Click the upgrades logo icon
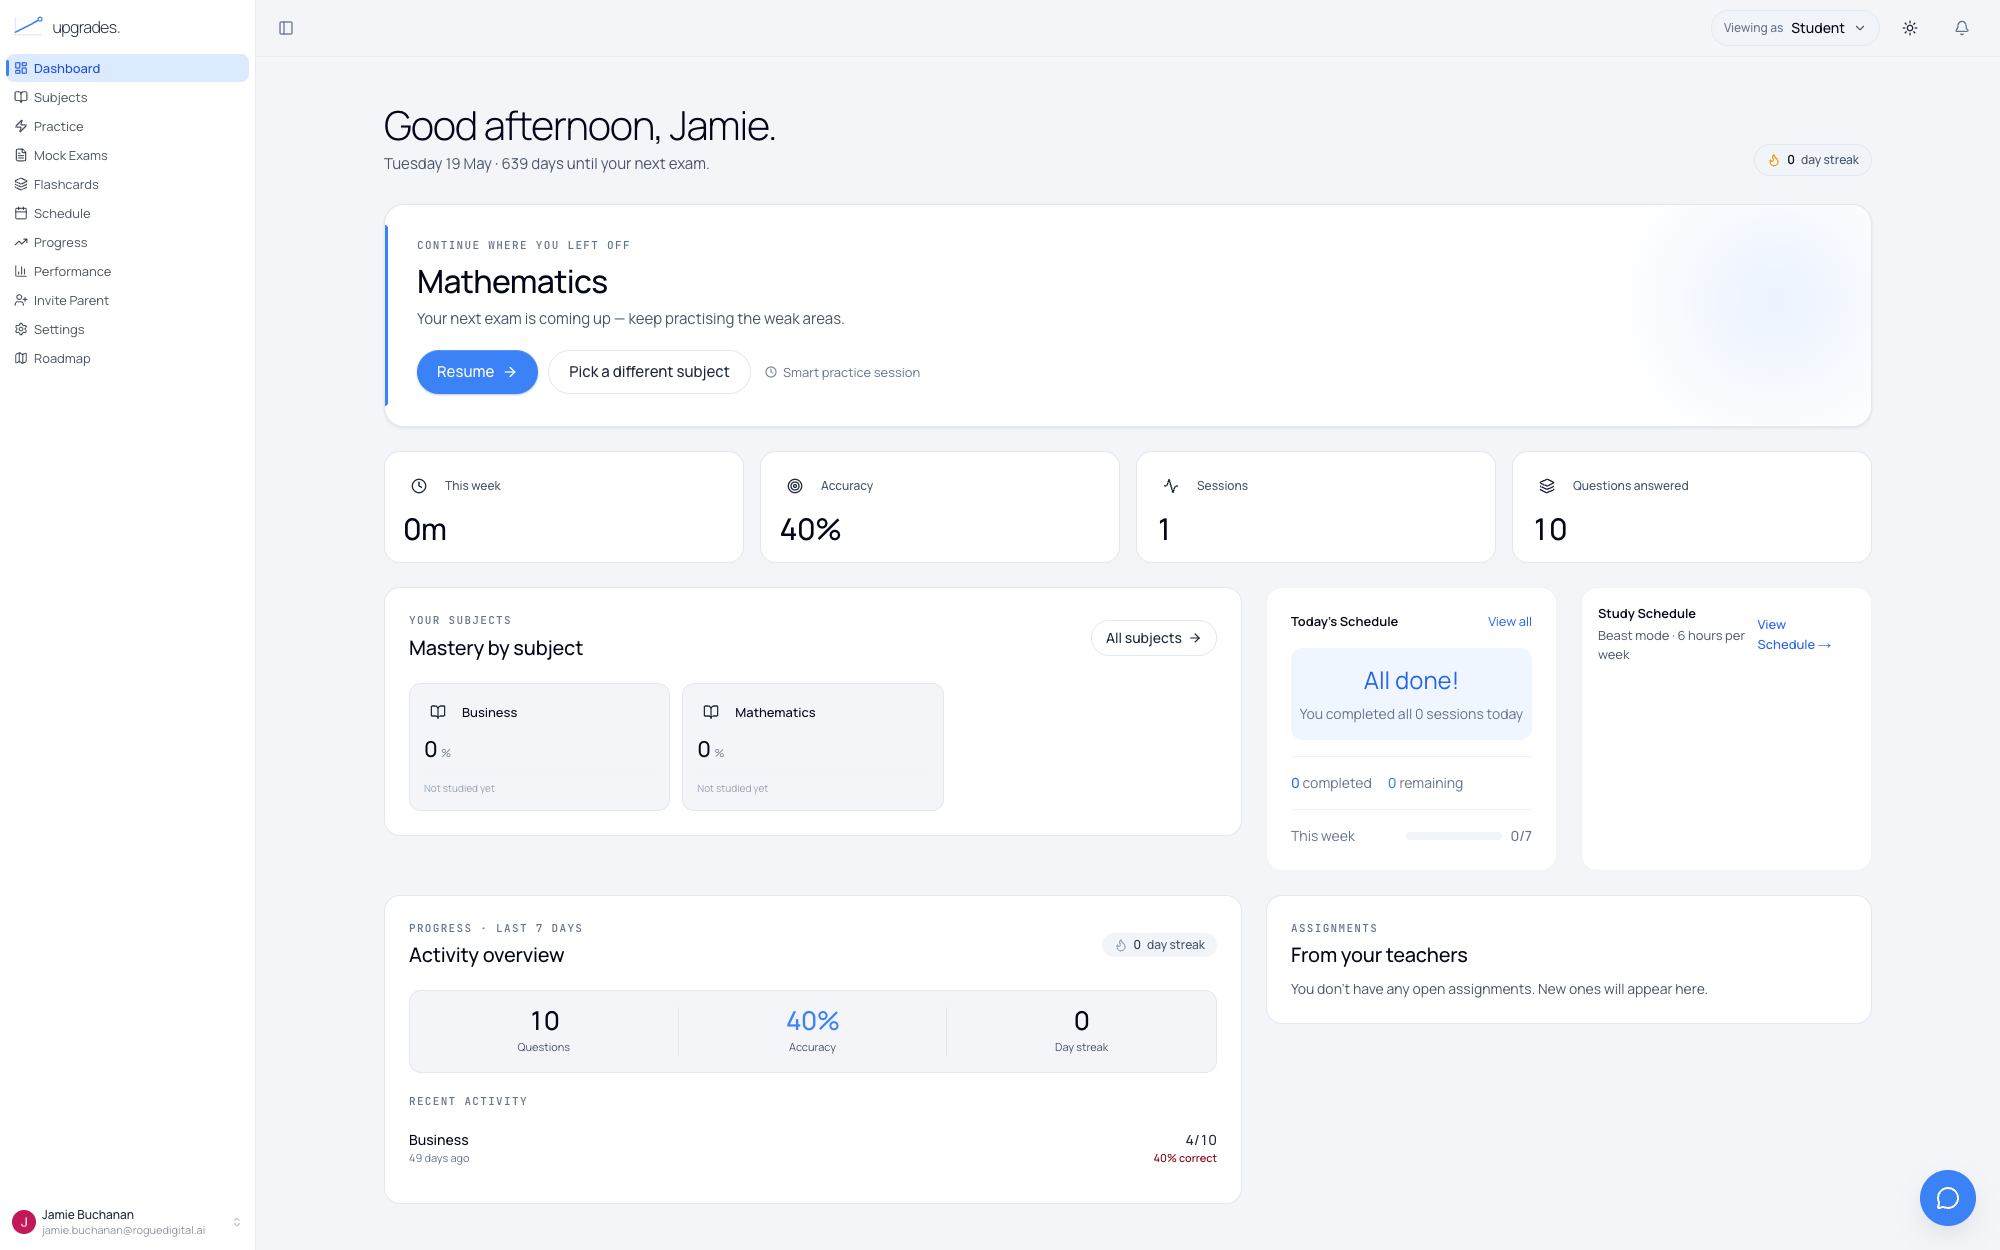The width and height of the screenshot is (2000, 1250). [x=28, y=25]
